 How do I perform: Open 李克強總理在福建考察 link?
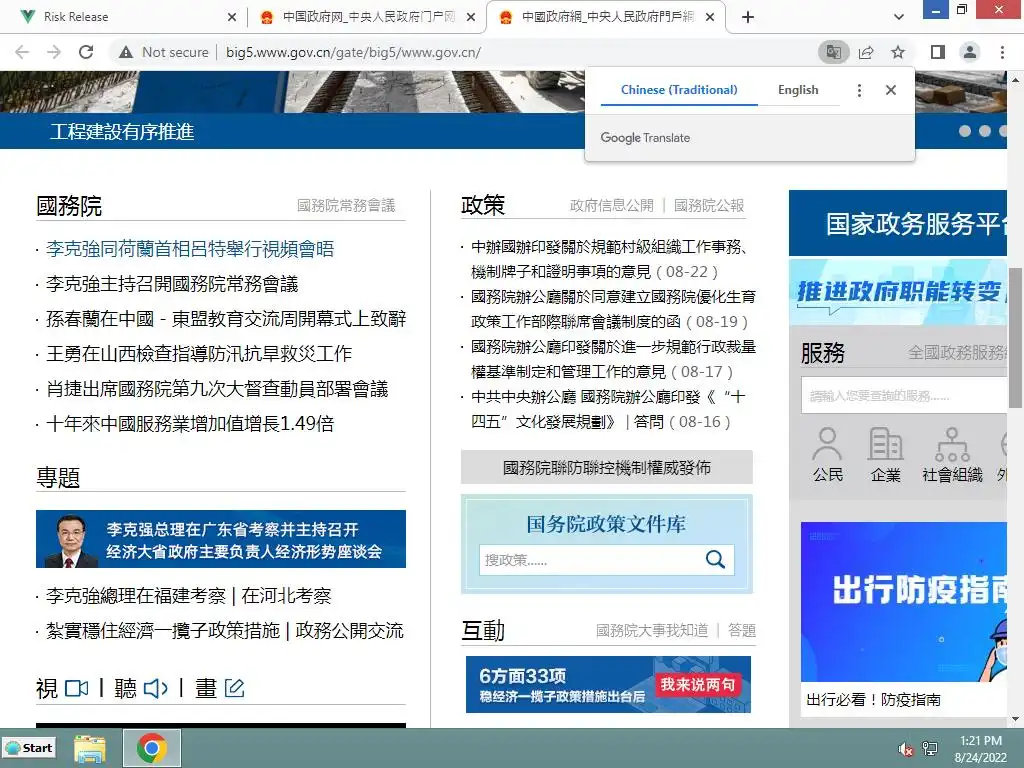click(x=136, y=596)
